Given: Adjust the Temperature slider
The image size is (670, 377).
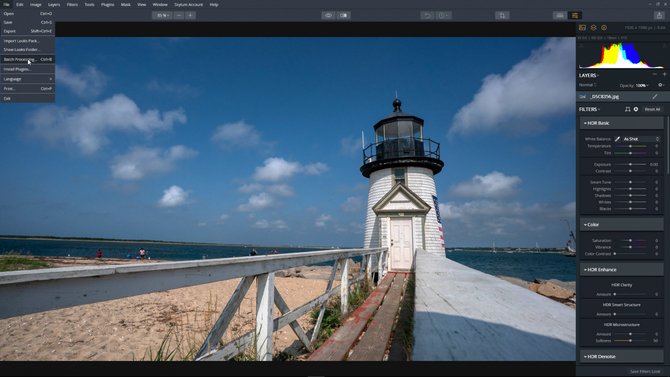Looking at the screenshot, I should (631, 146).
